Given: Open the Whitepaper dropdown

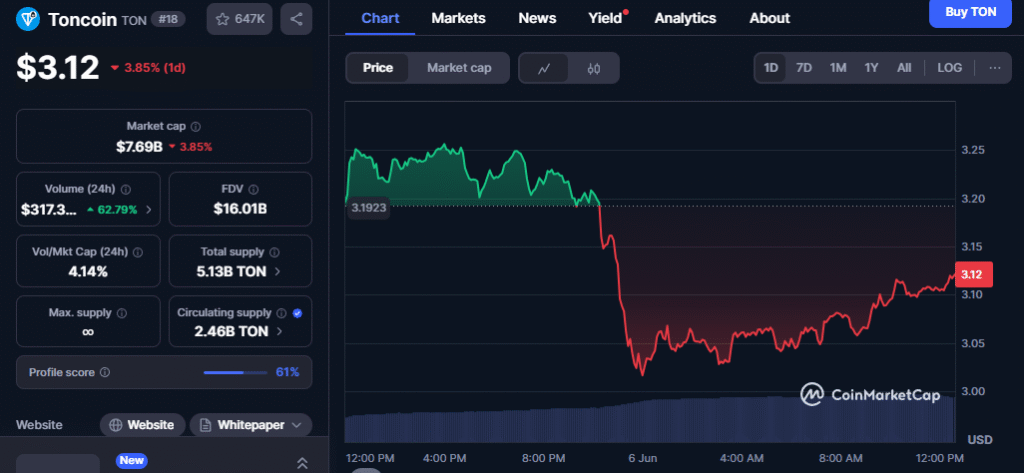Looking at the screenshot, I should pyautogui.click(x=251, y=425).
